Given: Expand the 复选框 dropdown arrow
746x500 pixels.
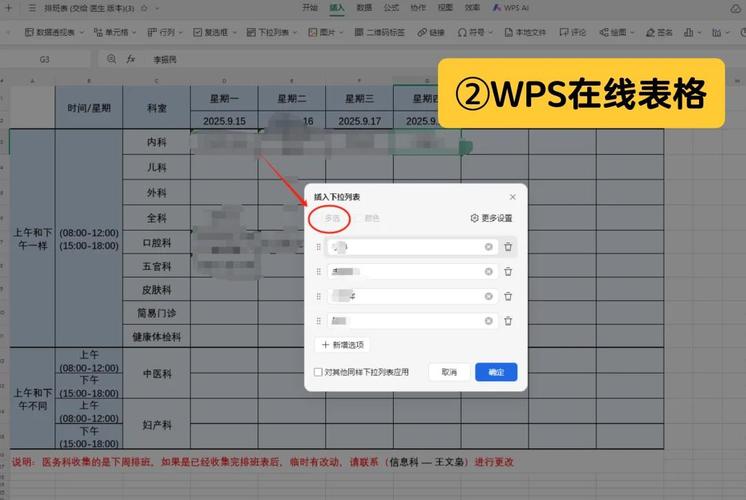Looking at the screenshot, I should point(233,32).
